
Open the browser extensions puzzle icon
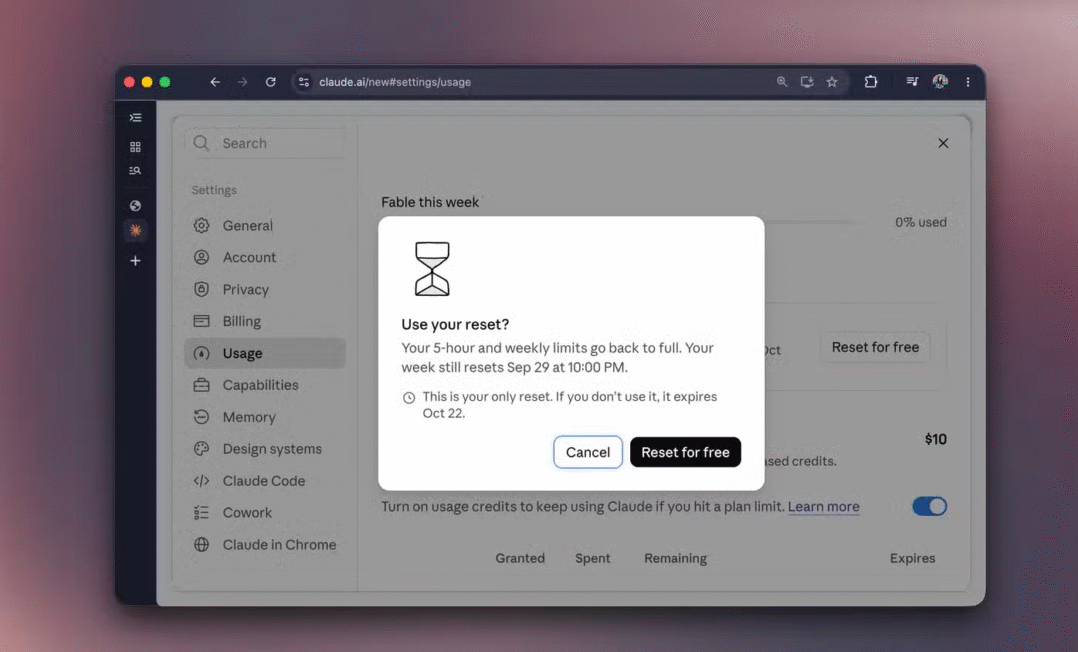[x=871, y=82]
